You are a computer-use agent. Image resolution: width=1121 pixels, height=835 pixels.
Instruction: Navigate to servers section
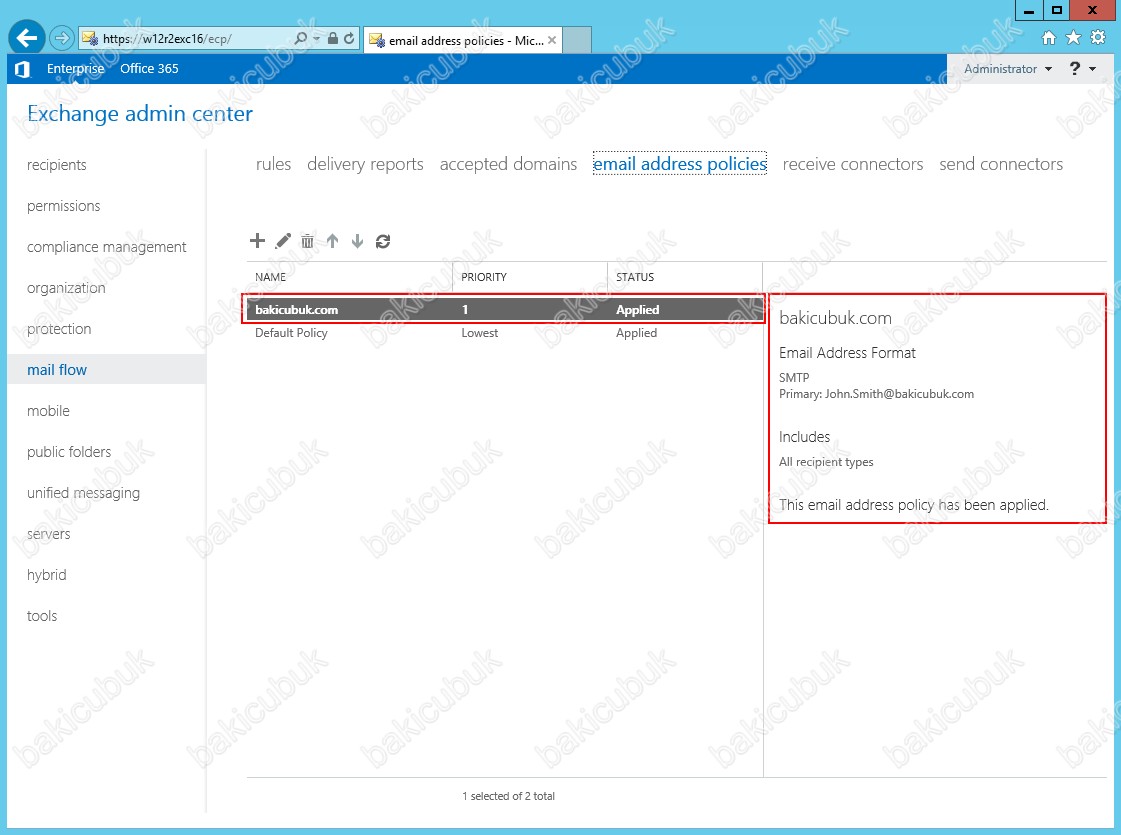click(49, 534)
